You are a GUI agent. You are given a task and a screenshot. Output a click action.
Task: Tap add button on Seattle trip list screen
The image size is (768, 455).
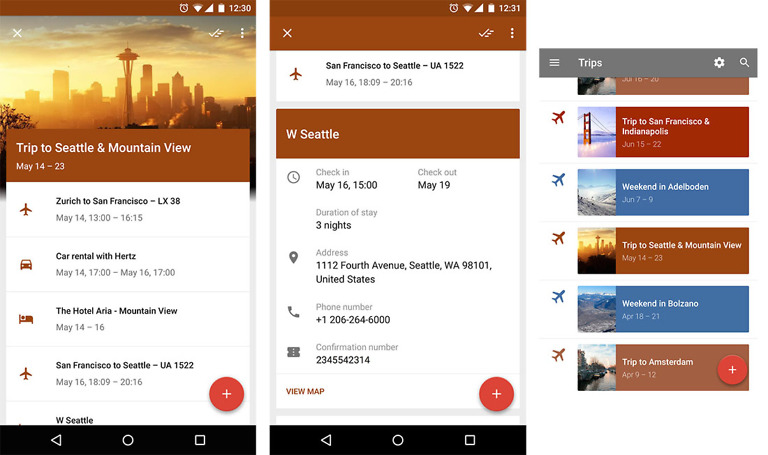226,394
